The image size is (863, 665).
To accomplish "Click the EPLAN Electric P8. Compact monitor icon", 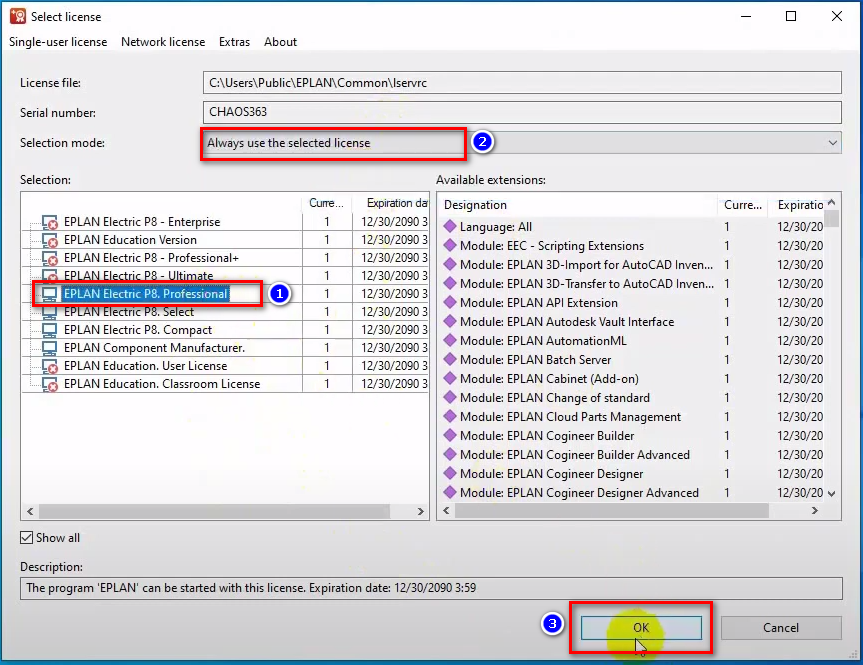I will (50, 330).
